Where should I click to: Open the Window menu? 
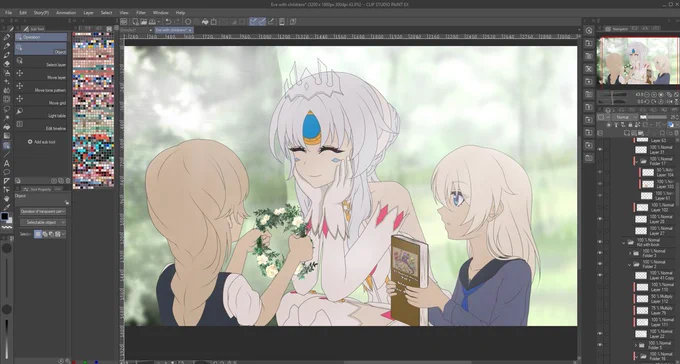tap(160, 13)
